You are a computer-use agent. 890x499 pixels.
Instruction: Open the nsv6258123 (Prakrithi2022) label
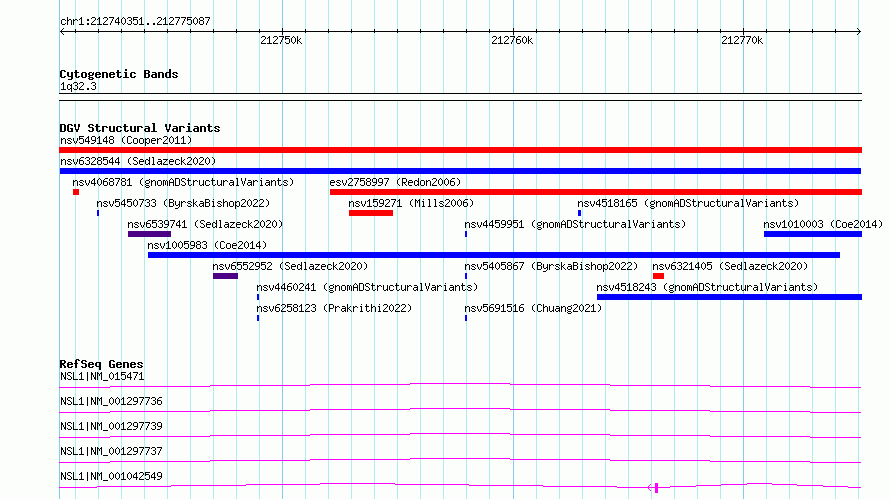coord(334,308)
